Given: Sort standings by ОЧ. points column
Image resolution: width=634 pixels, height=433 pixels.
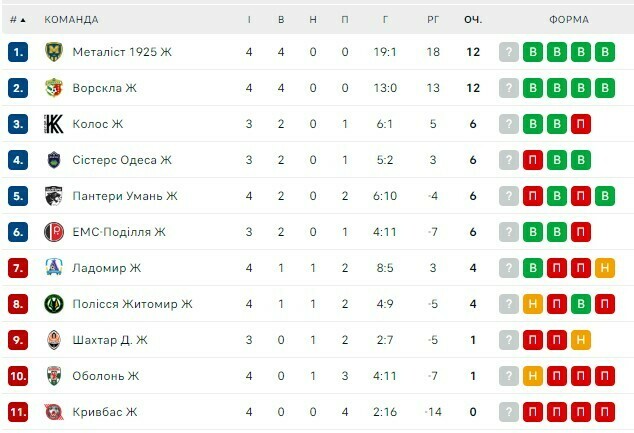Looking at the screenshot, I should point(473,19).
